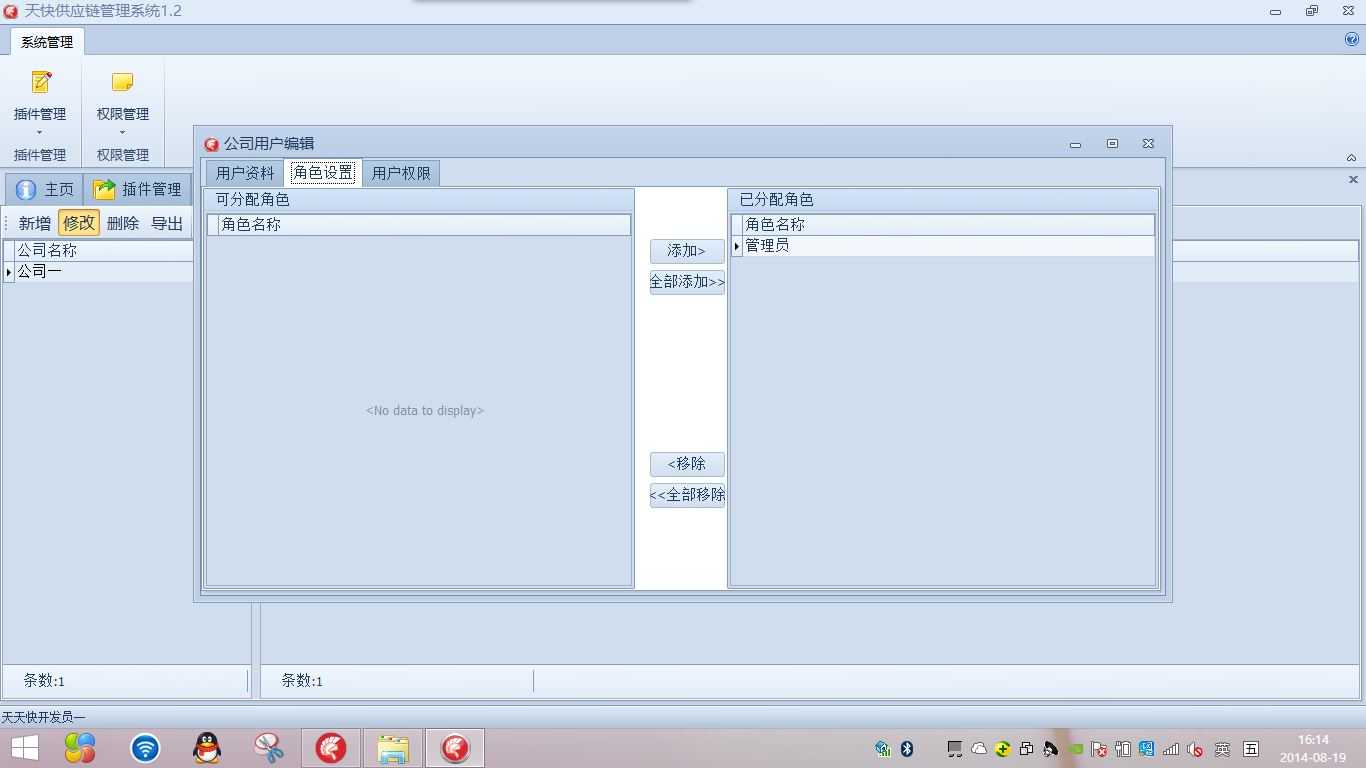Select the 系统管理 ribbon tab

[47, 42]
